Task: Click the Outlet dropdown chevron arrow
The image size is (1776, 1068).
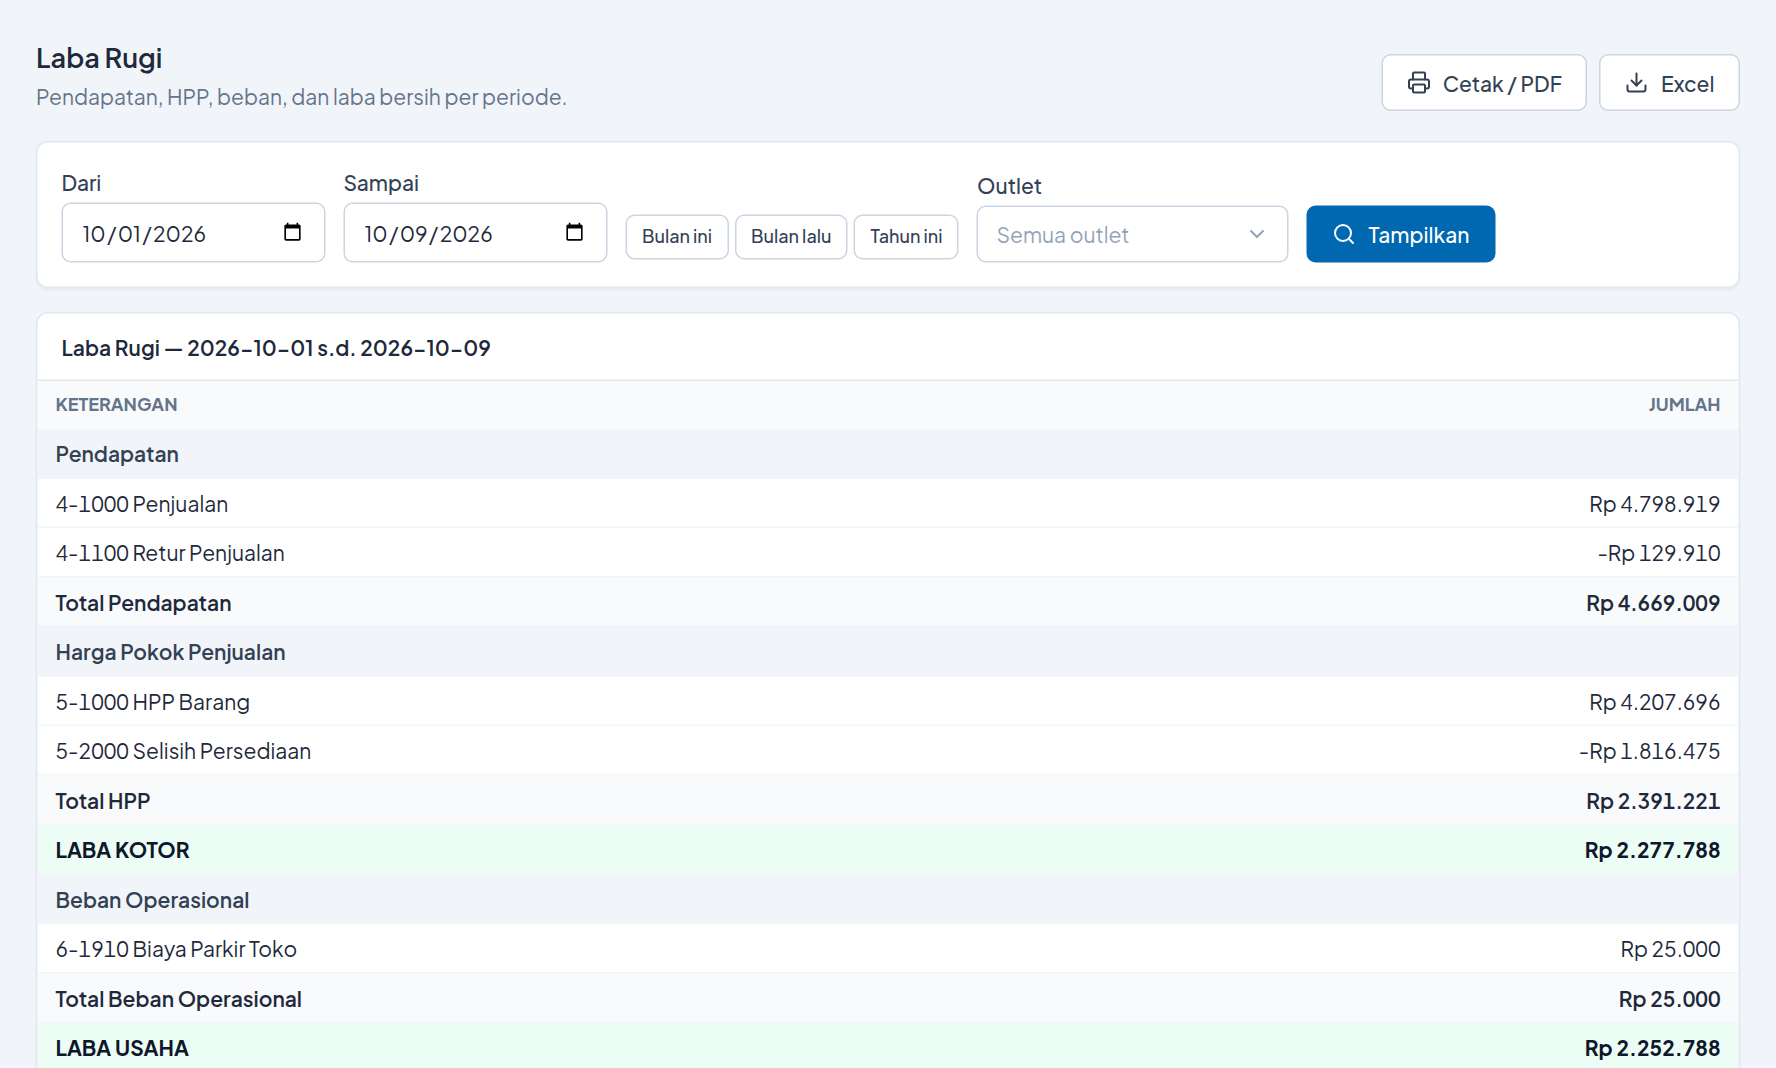Action: (1257, 234)
